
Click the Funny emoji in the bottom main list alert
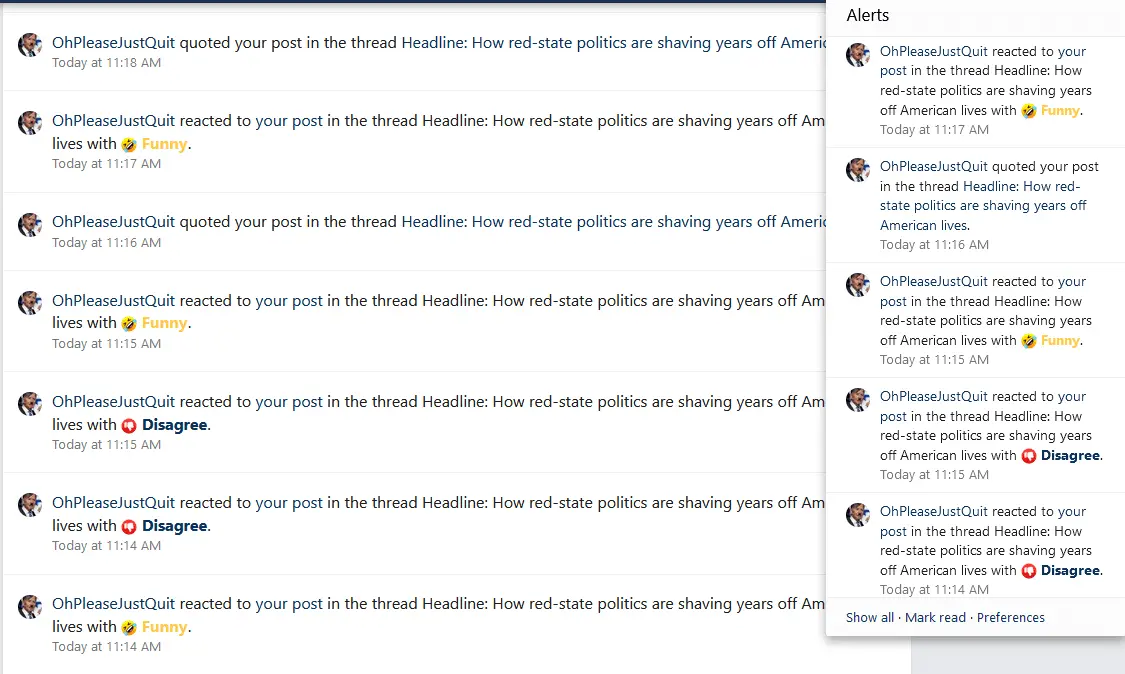click(x=129, y=627)
